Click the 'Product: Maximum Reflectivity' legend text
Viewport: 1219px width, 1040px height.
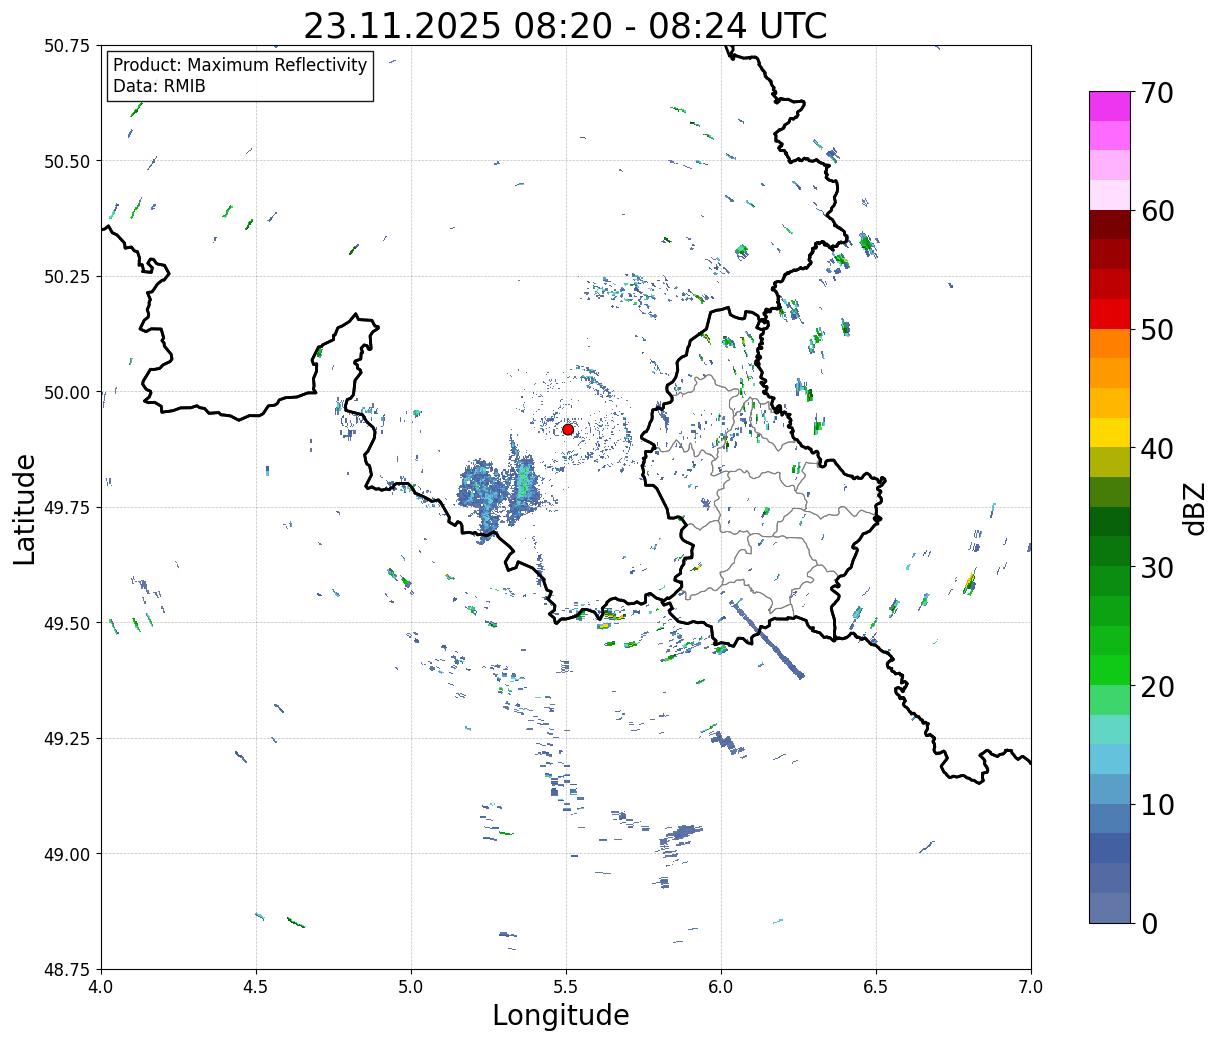pyautogui.click(x=240, y=66)
